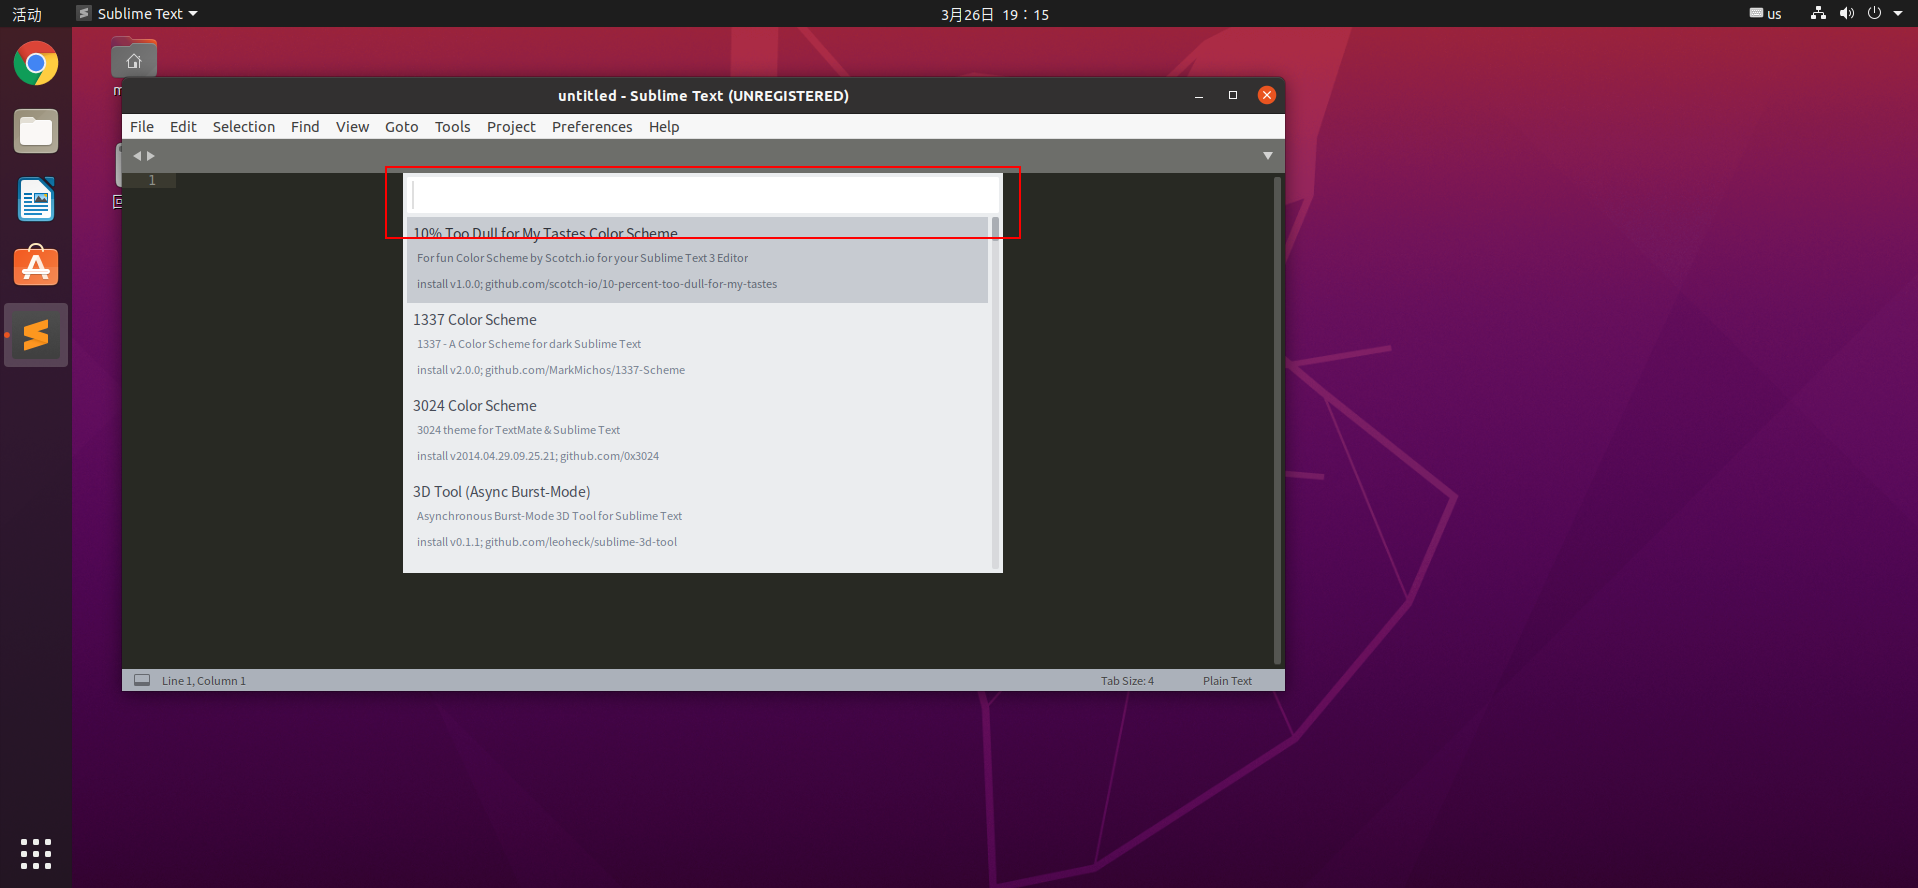1918x888 pixels.
Task: Open Plain Text syntax selector
Action: 1227,681
